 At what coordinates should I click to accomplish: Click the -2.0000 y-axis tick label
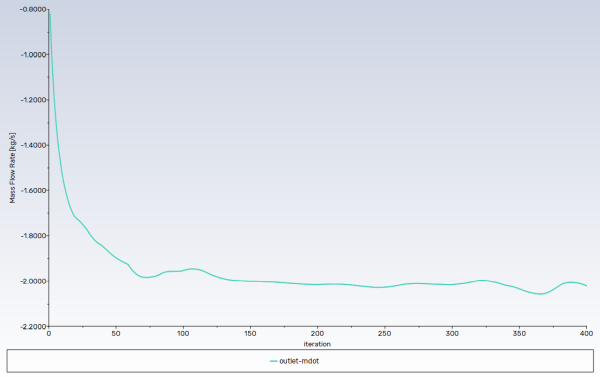tap(33, 281)
